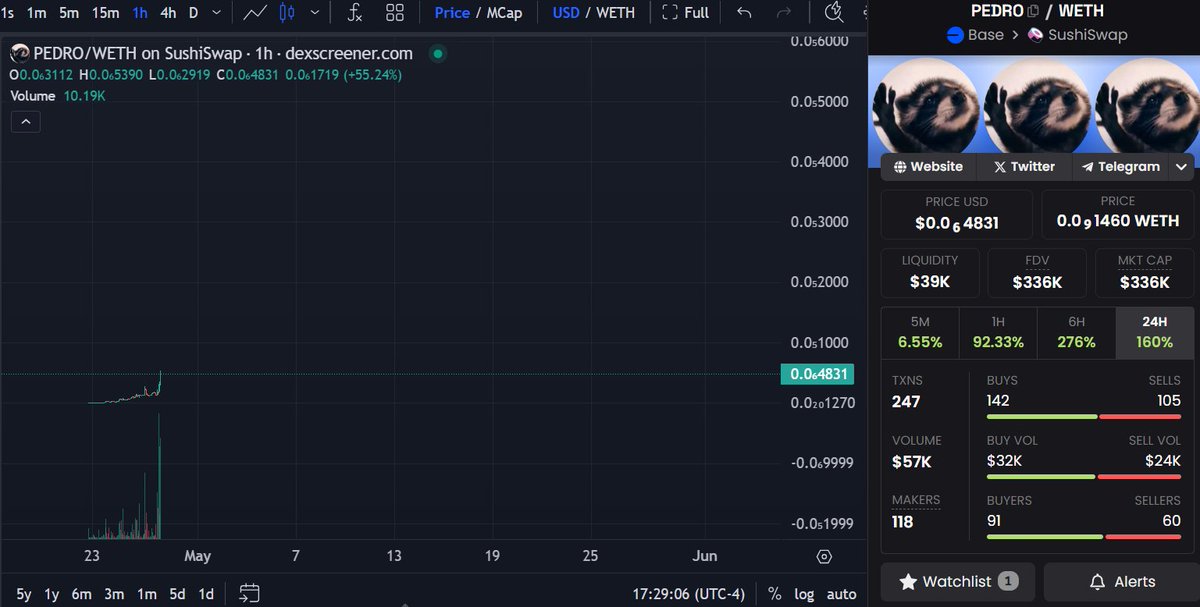The image size is (1200, 607).
Task: Expand more social links beside Telegram
Action: pos(1181,167)
